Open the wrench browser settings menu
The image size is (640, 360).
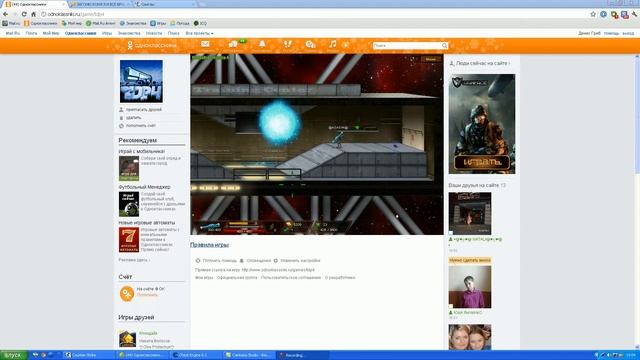coord(635,14)
